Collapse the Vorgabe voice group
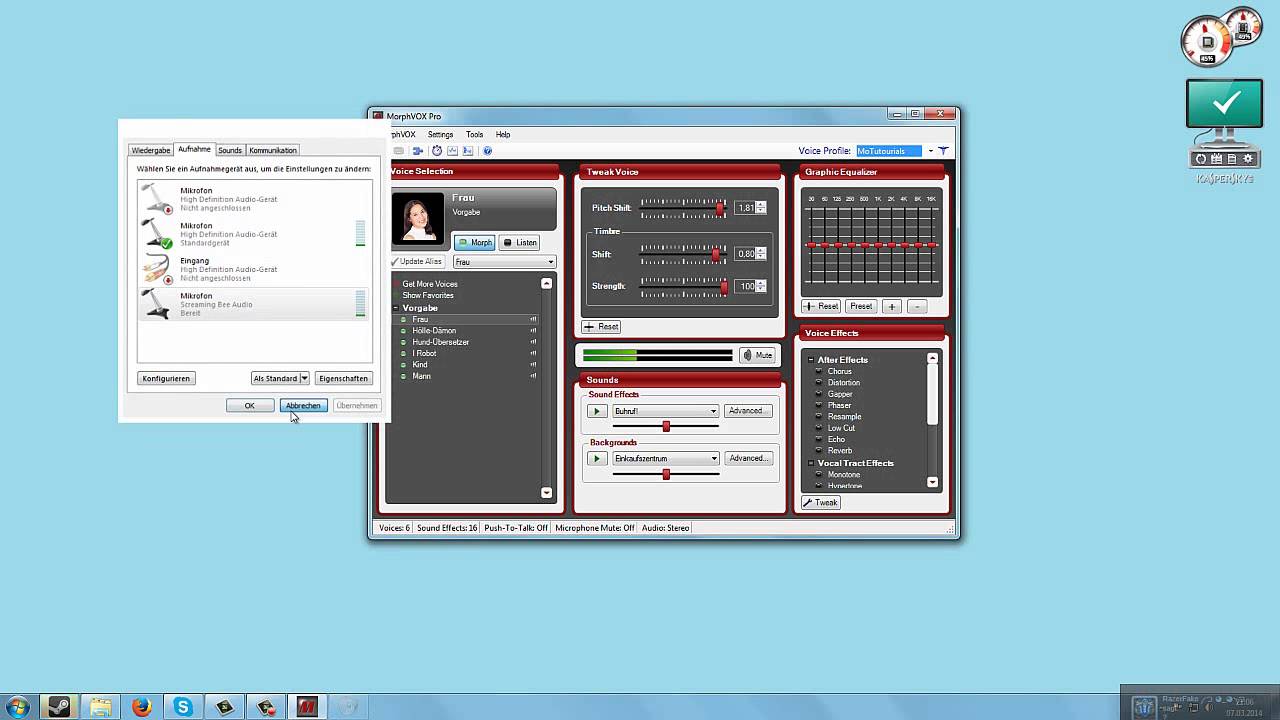The width and height of the screenshot is (1280, 720). click(x=398, y=308)
